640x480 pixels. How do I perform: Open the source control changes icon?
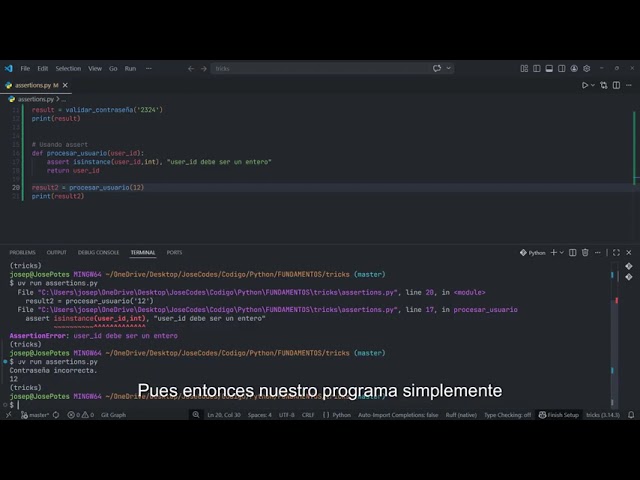click(604, 85)
